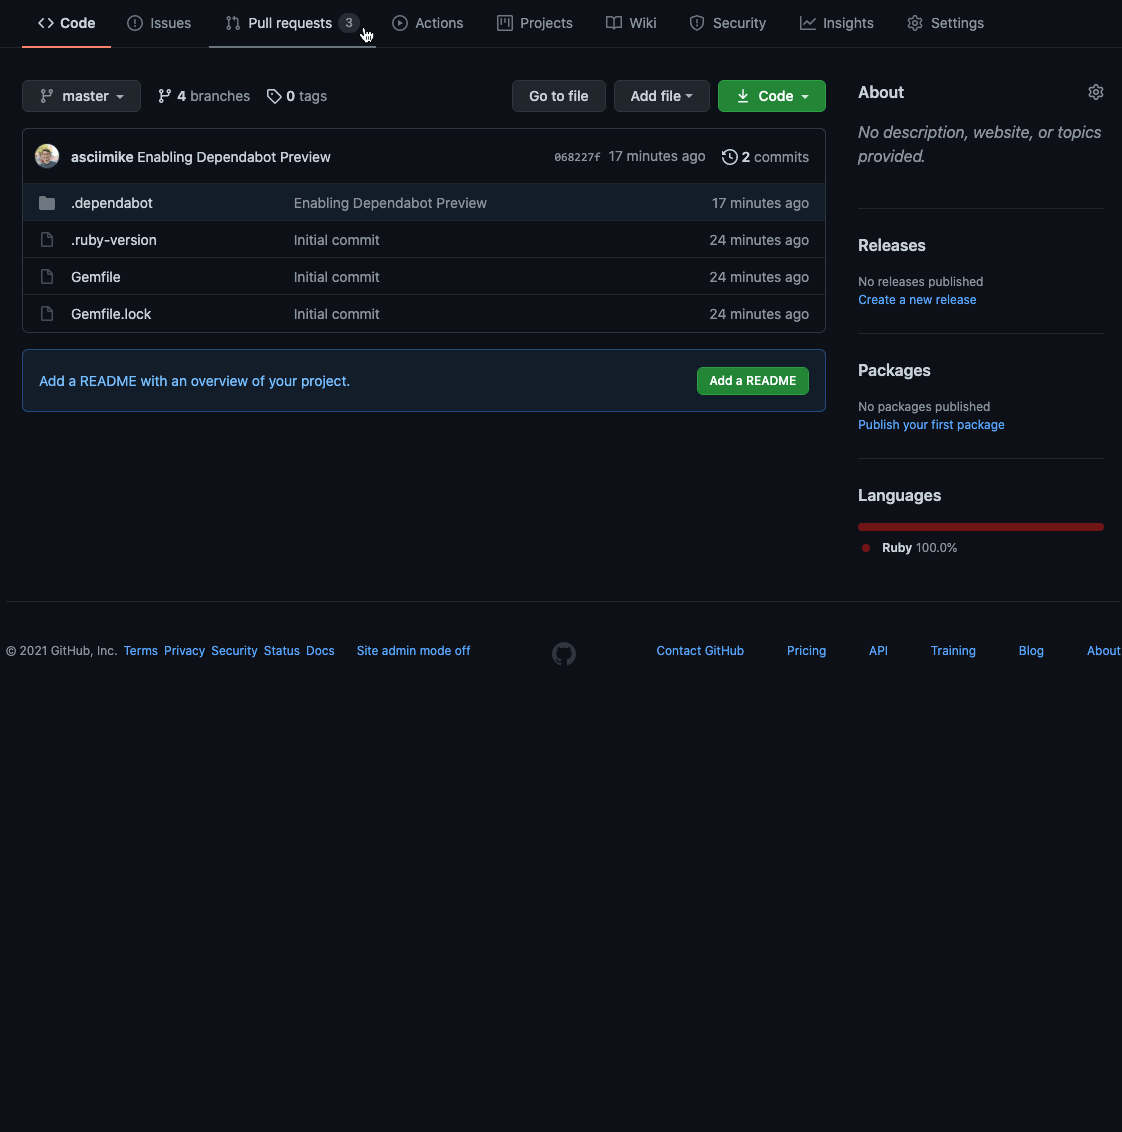
Task: Open the .dependabot folder
Action: point(112,203)
